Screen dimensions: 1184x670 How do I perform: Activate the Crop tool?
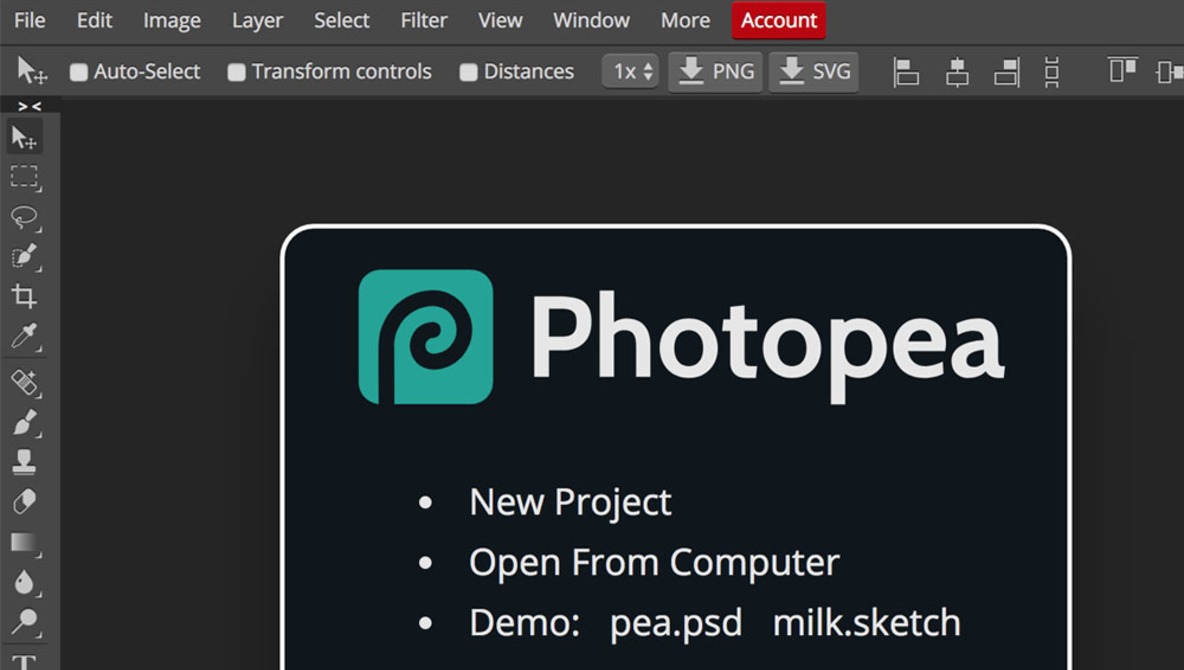[24, 296]
